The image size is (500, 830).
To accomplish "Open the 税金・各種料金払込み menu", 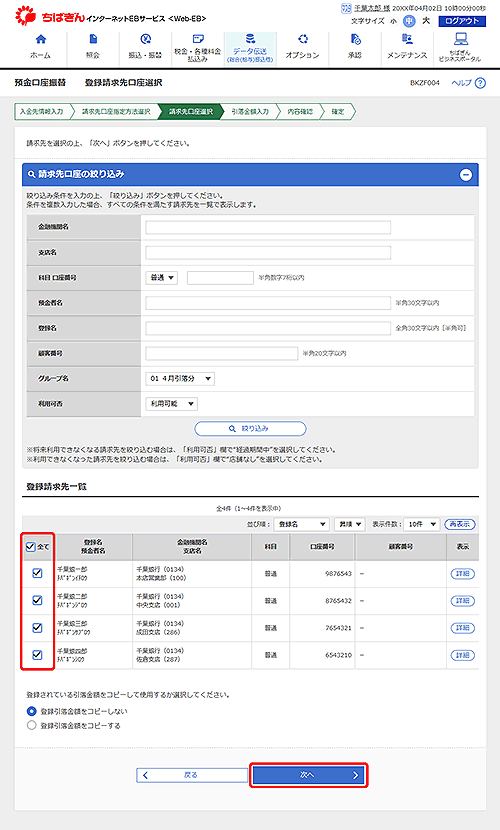I will click(198, 48).
